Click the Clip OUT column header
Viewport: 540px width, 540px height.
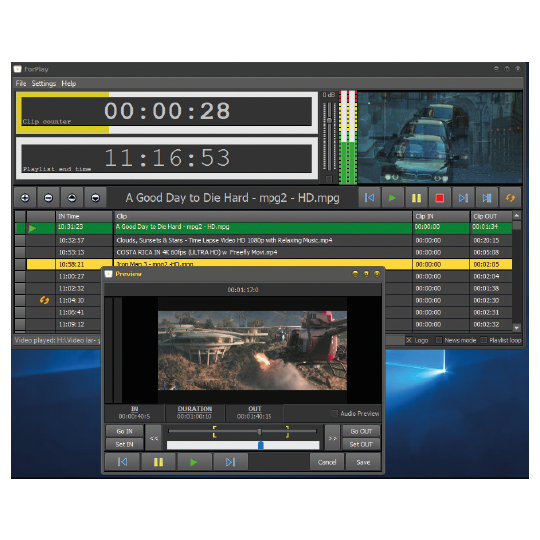(x=491, y=216)
